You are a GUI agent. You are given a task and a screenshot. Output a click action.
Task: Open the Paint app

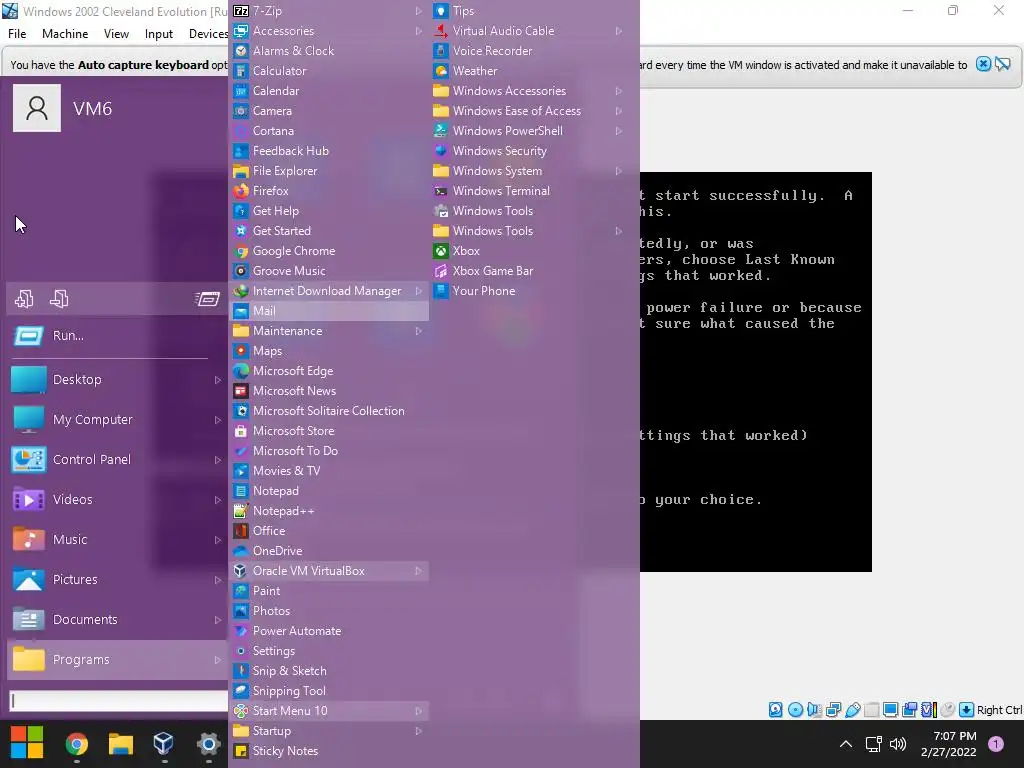point(328,590)
